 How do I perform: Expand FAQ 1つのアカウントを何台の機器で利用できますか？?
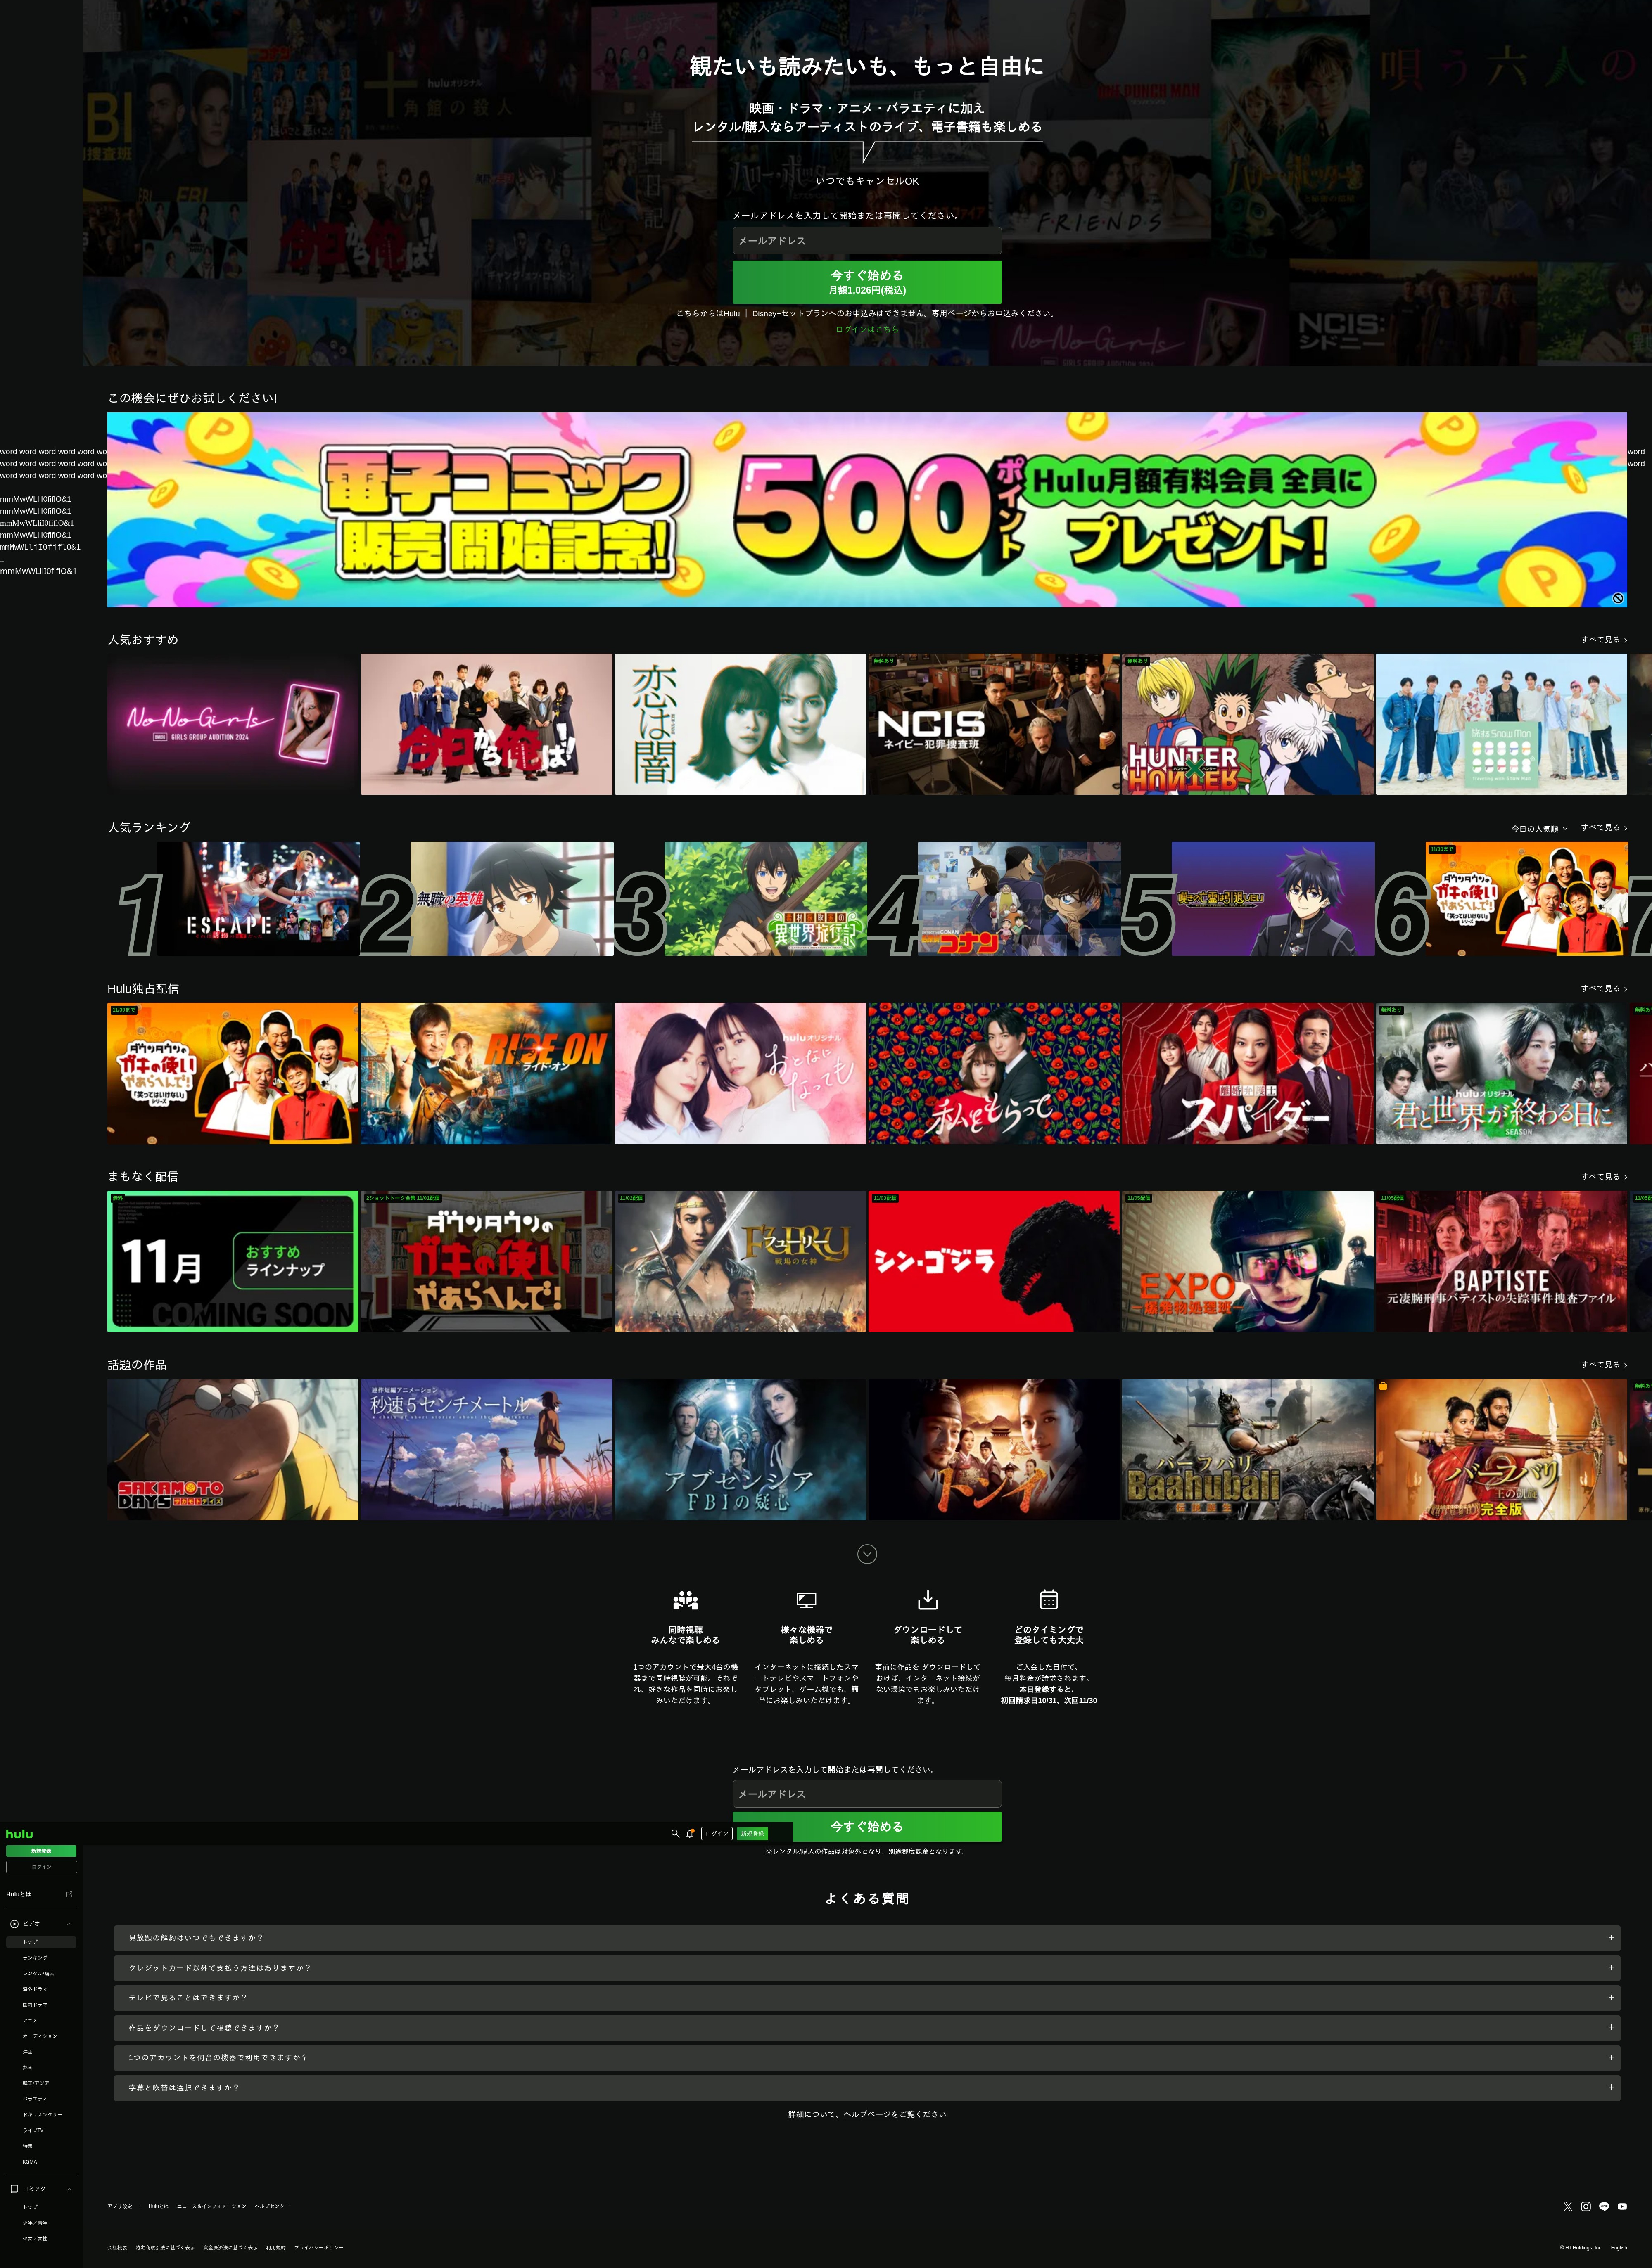tap(867, 2058)
